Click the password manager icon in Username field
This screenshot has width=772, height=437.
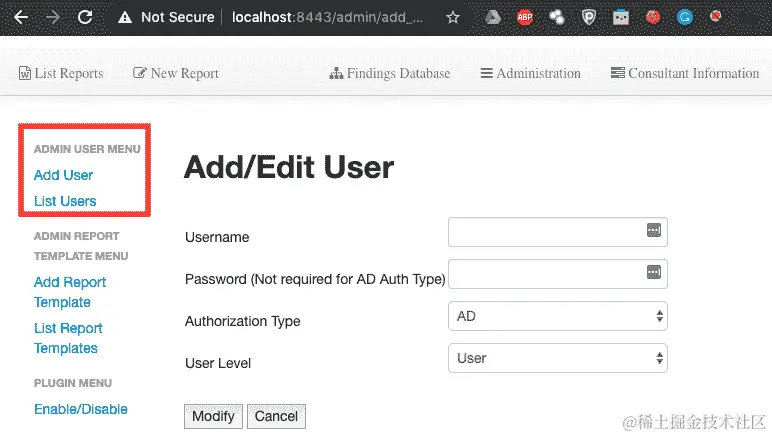coord(653,230)
